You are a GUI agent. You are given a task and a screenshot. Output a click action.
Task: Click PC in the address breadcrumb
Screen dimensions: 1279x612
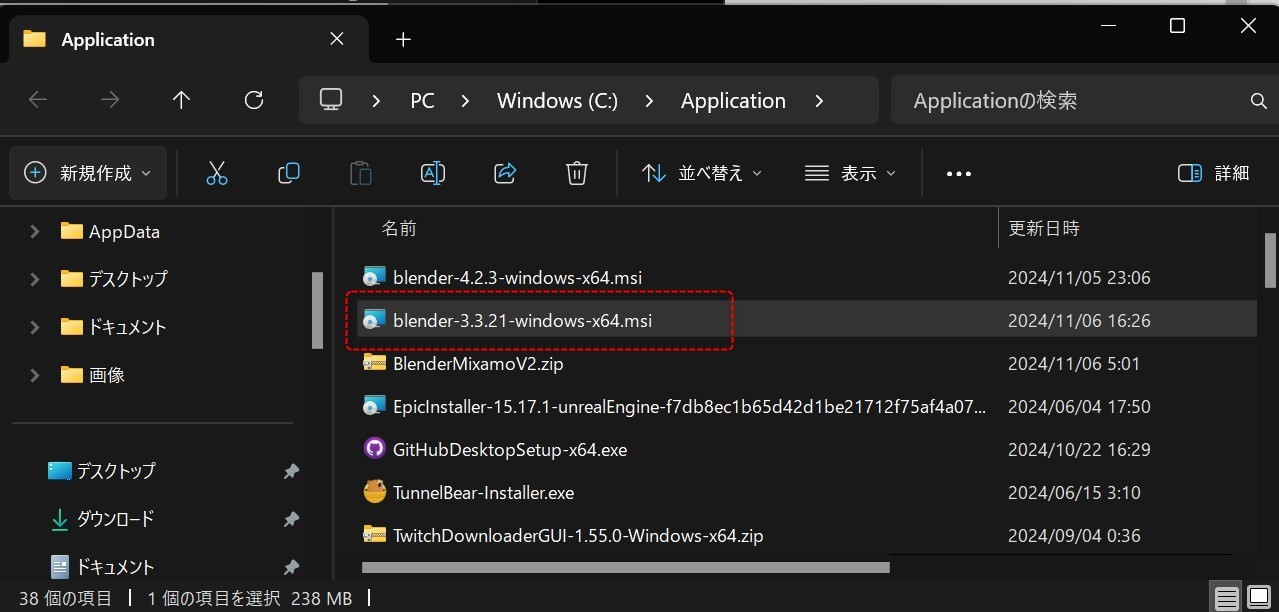[422, 101]
